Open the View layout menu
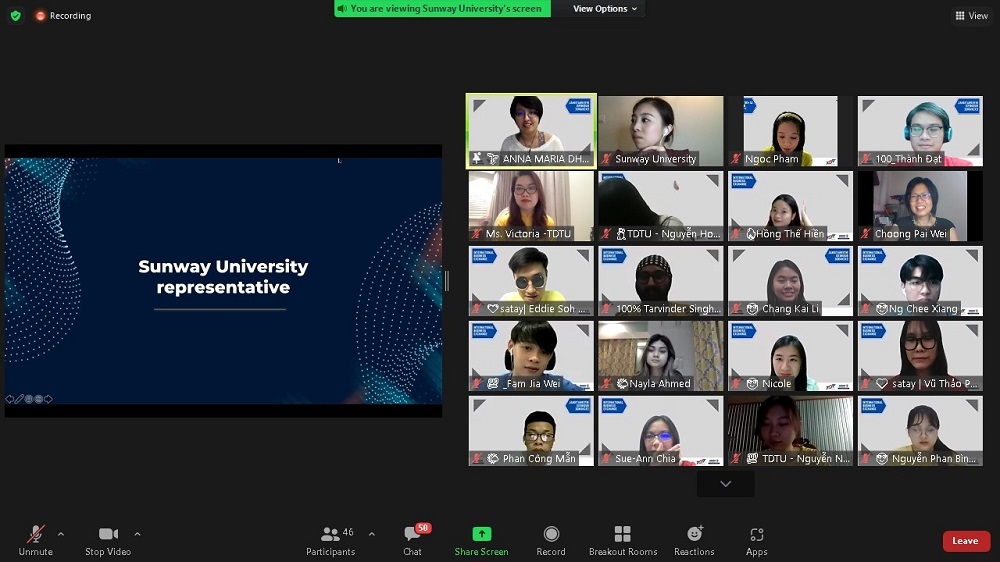The image size is (1000, 562). pyautogui.click(x=971, y=15)
